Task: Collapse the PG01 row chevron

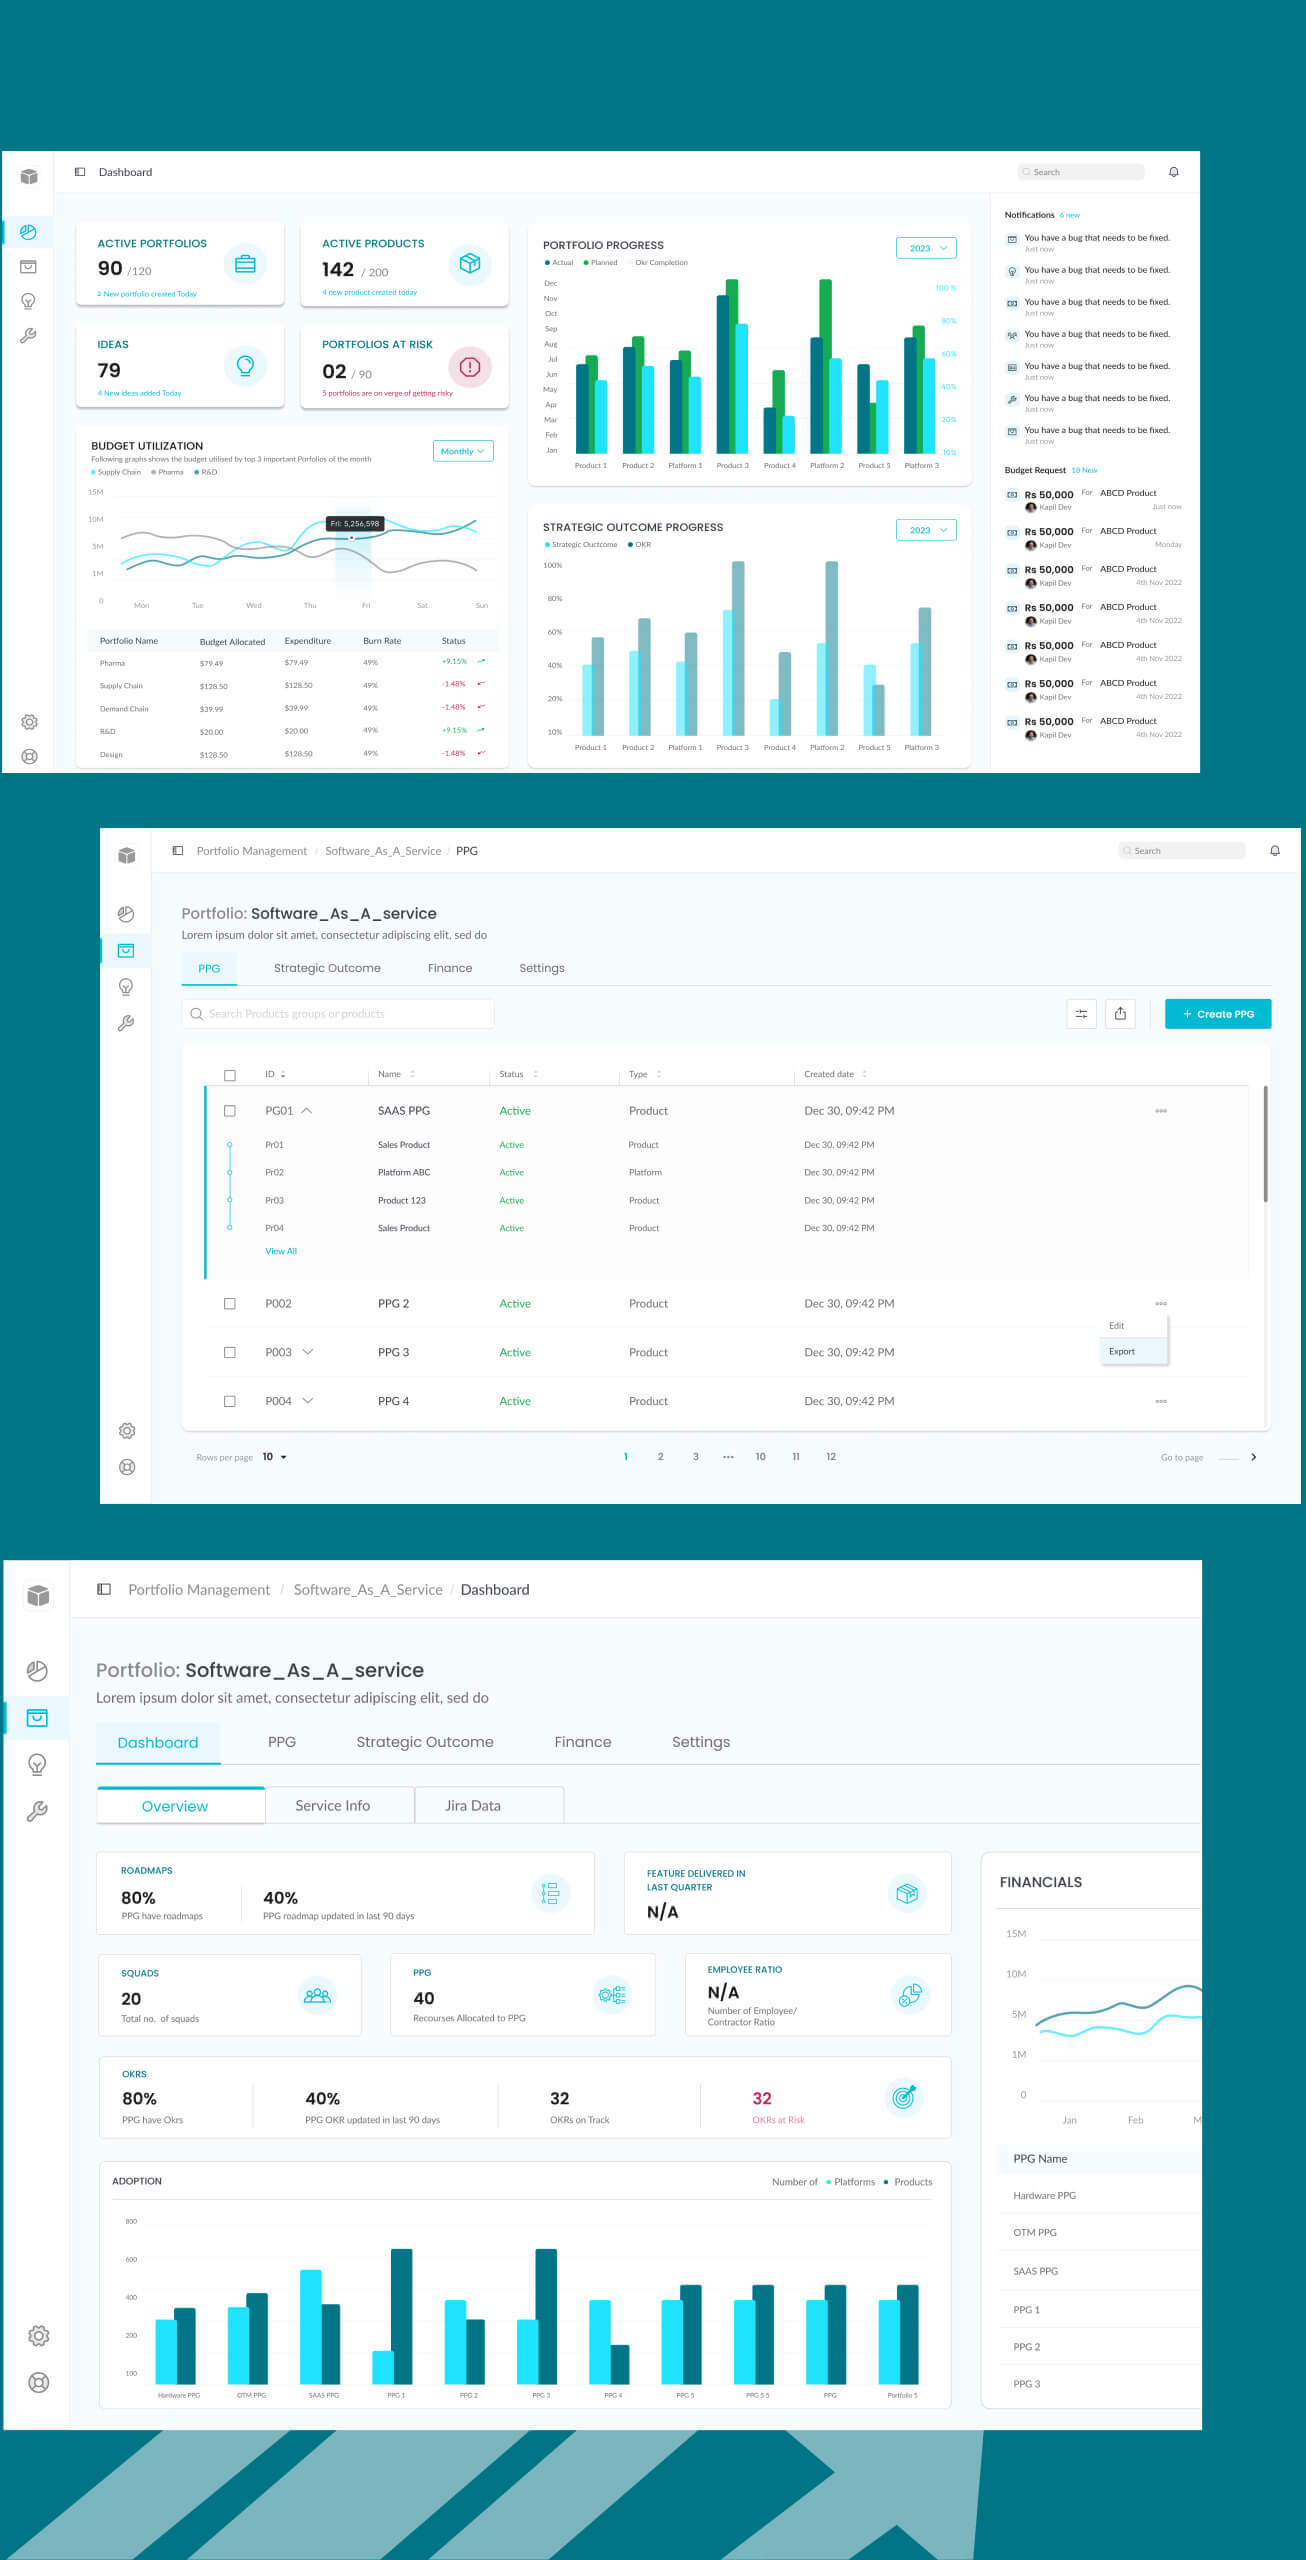Action: point(307,1111)
